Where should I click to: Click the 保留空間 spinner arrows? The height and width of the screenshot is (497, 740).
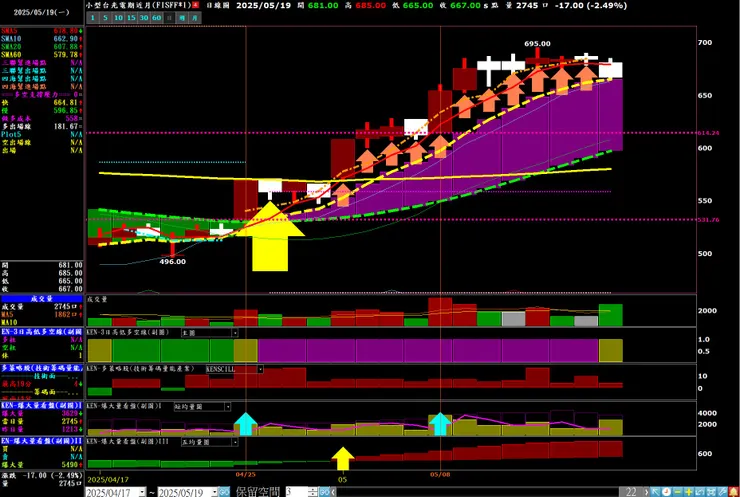[x=312, y=492]
